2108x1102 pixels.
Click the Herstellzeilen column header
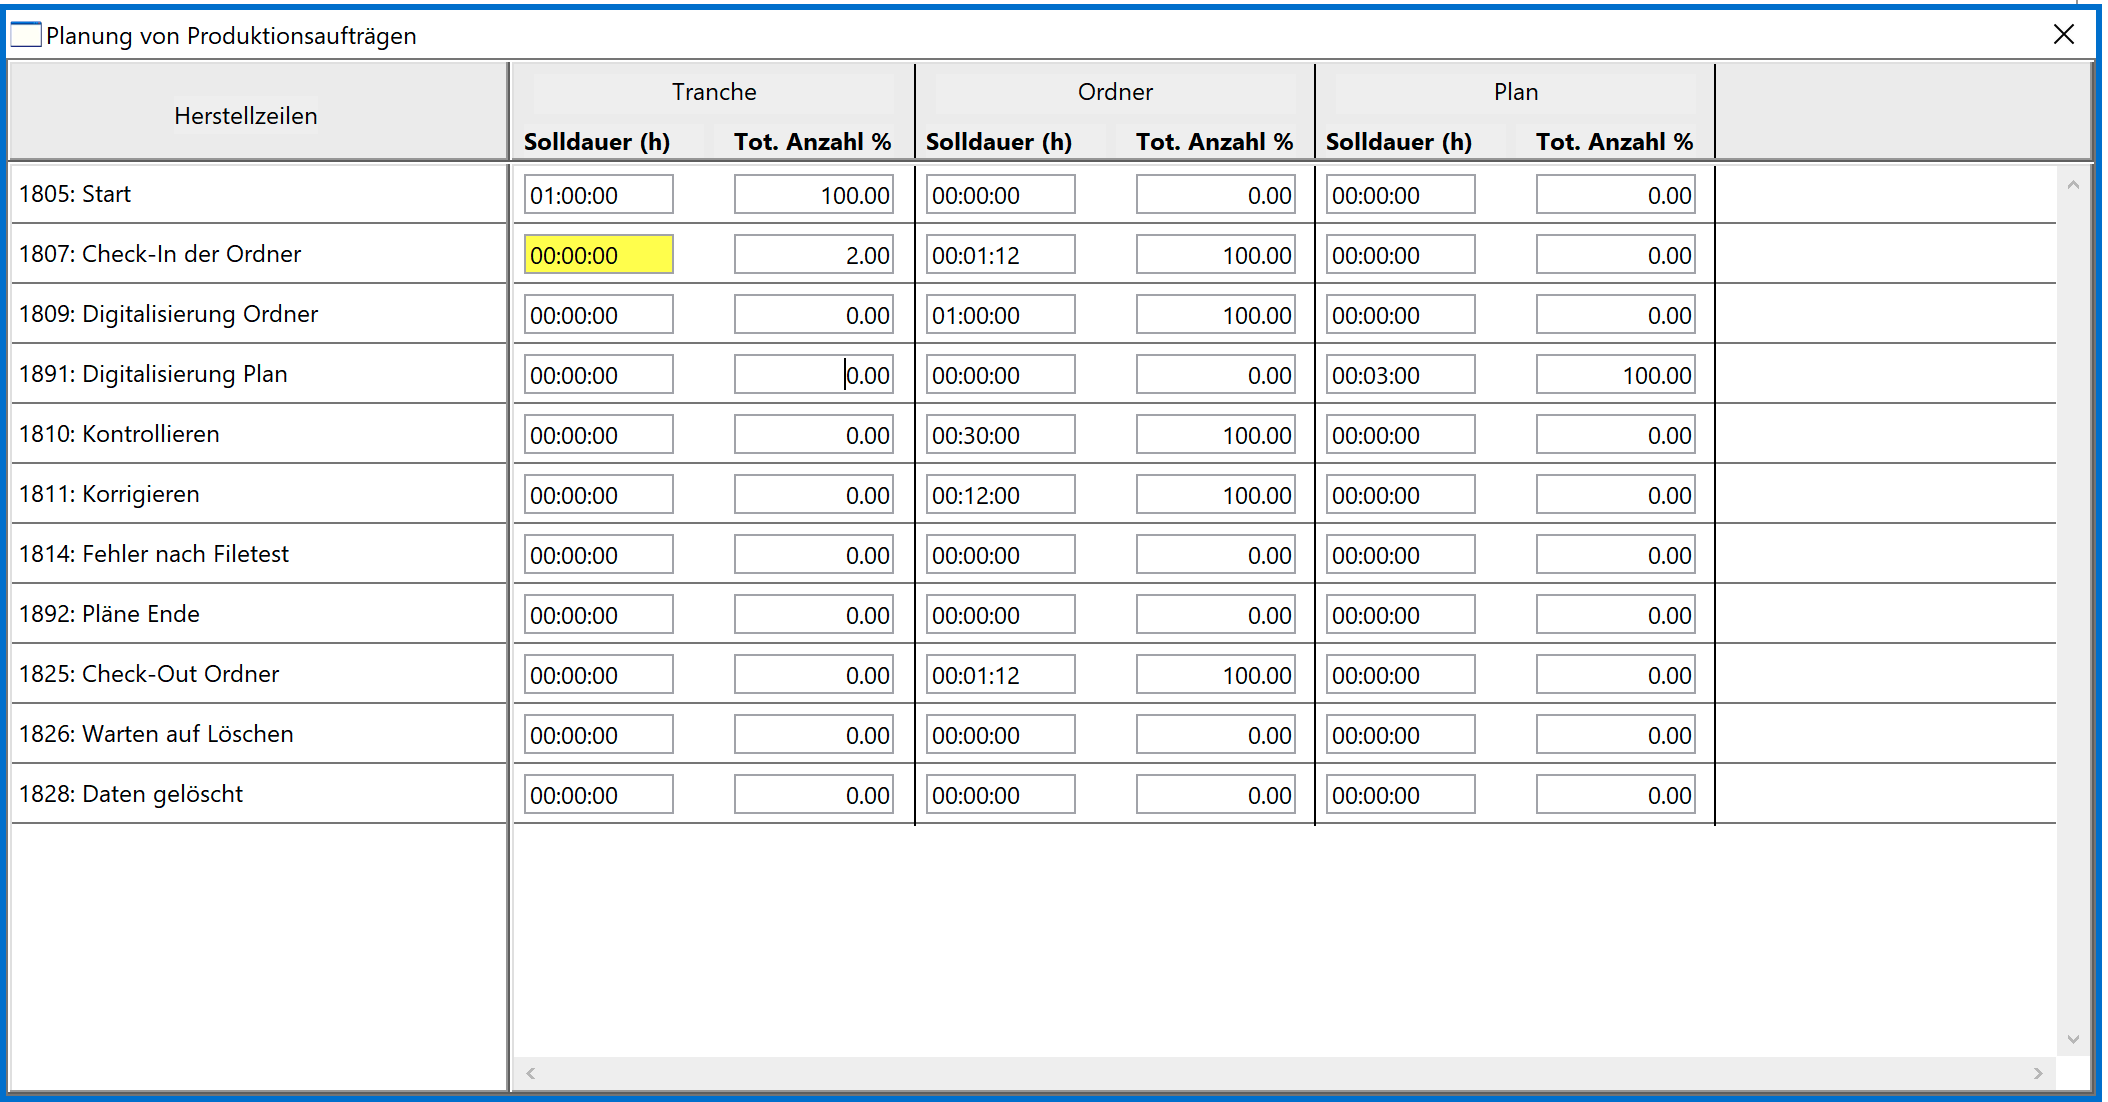click(246, 116)
